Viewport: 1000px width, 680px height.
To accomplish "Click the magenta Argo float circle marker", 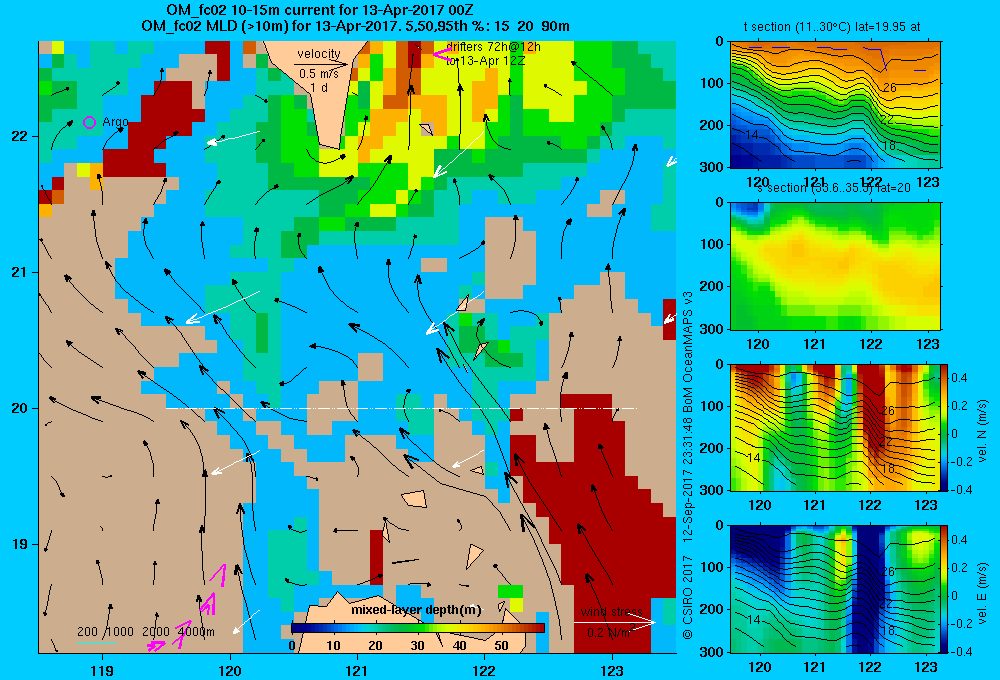I will click(89, 122).
